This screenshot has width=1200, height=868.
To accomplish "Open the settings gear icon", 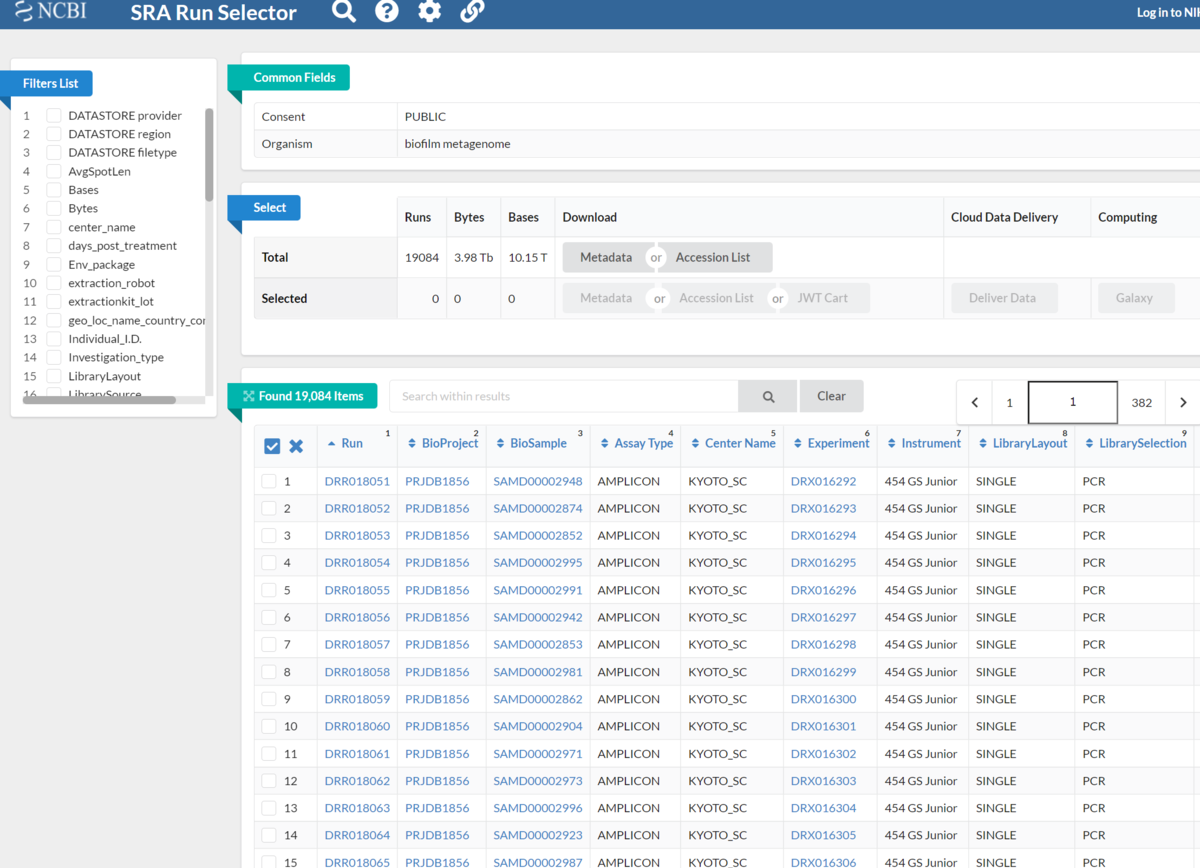I will tap(430, 12).
